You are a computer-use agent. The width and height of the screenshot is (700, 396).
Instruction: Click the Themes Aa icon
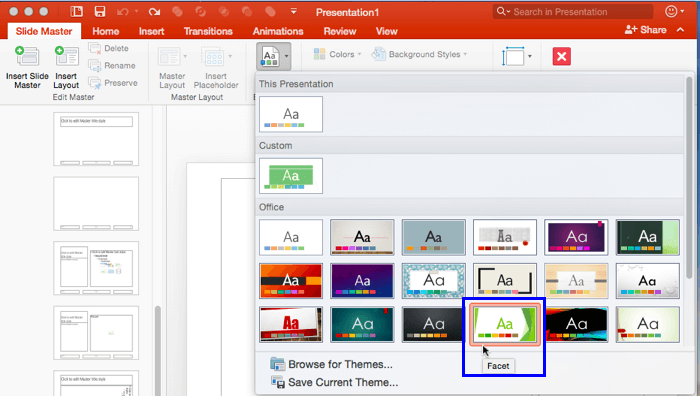[270, 57]
